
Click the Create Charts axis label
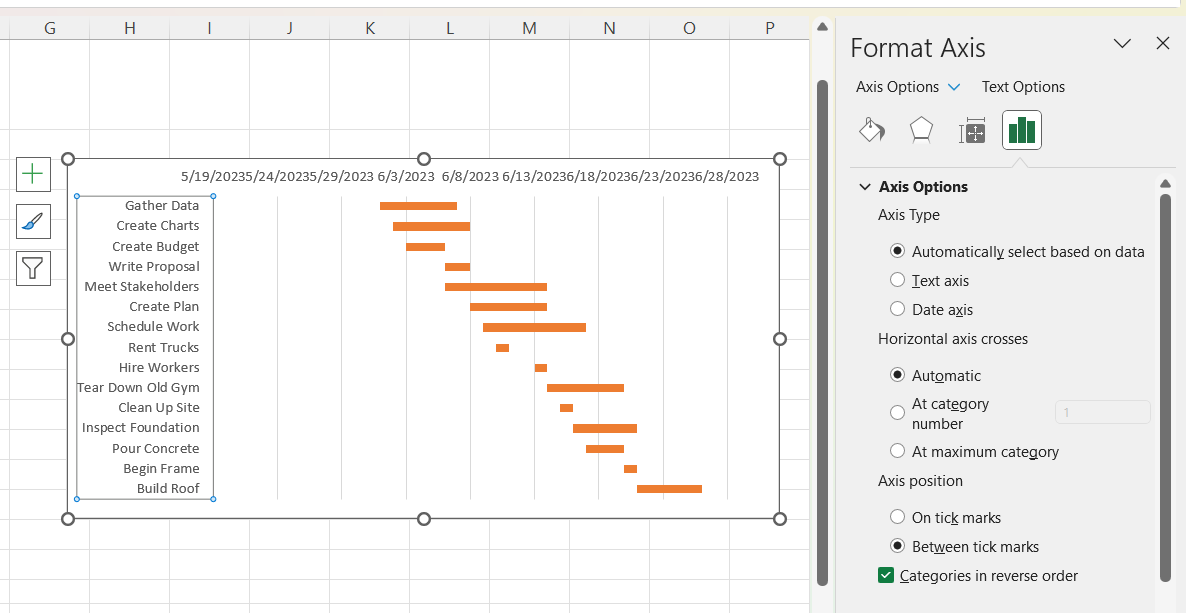pos(157,226)
